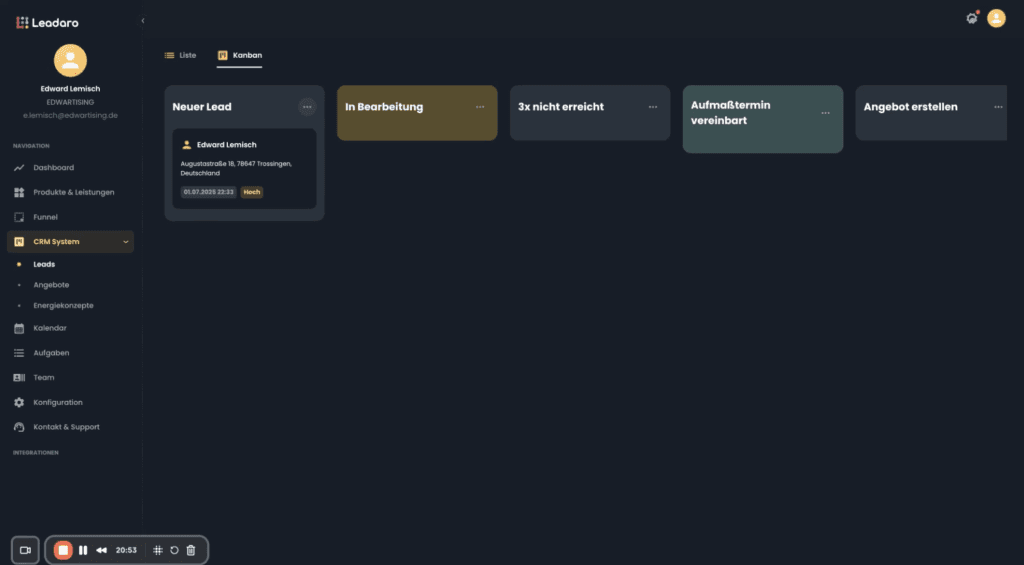The width and height of the screenshot is (1024, 565).
Task: Open Kalendar in the navigation
Action: (x=71, y=329)
